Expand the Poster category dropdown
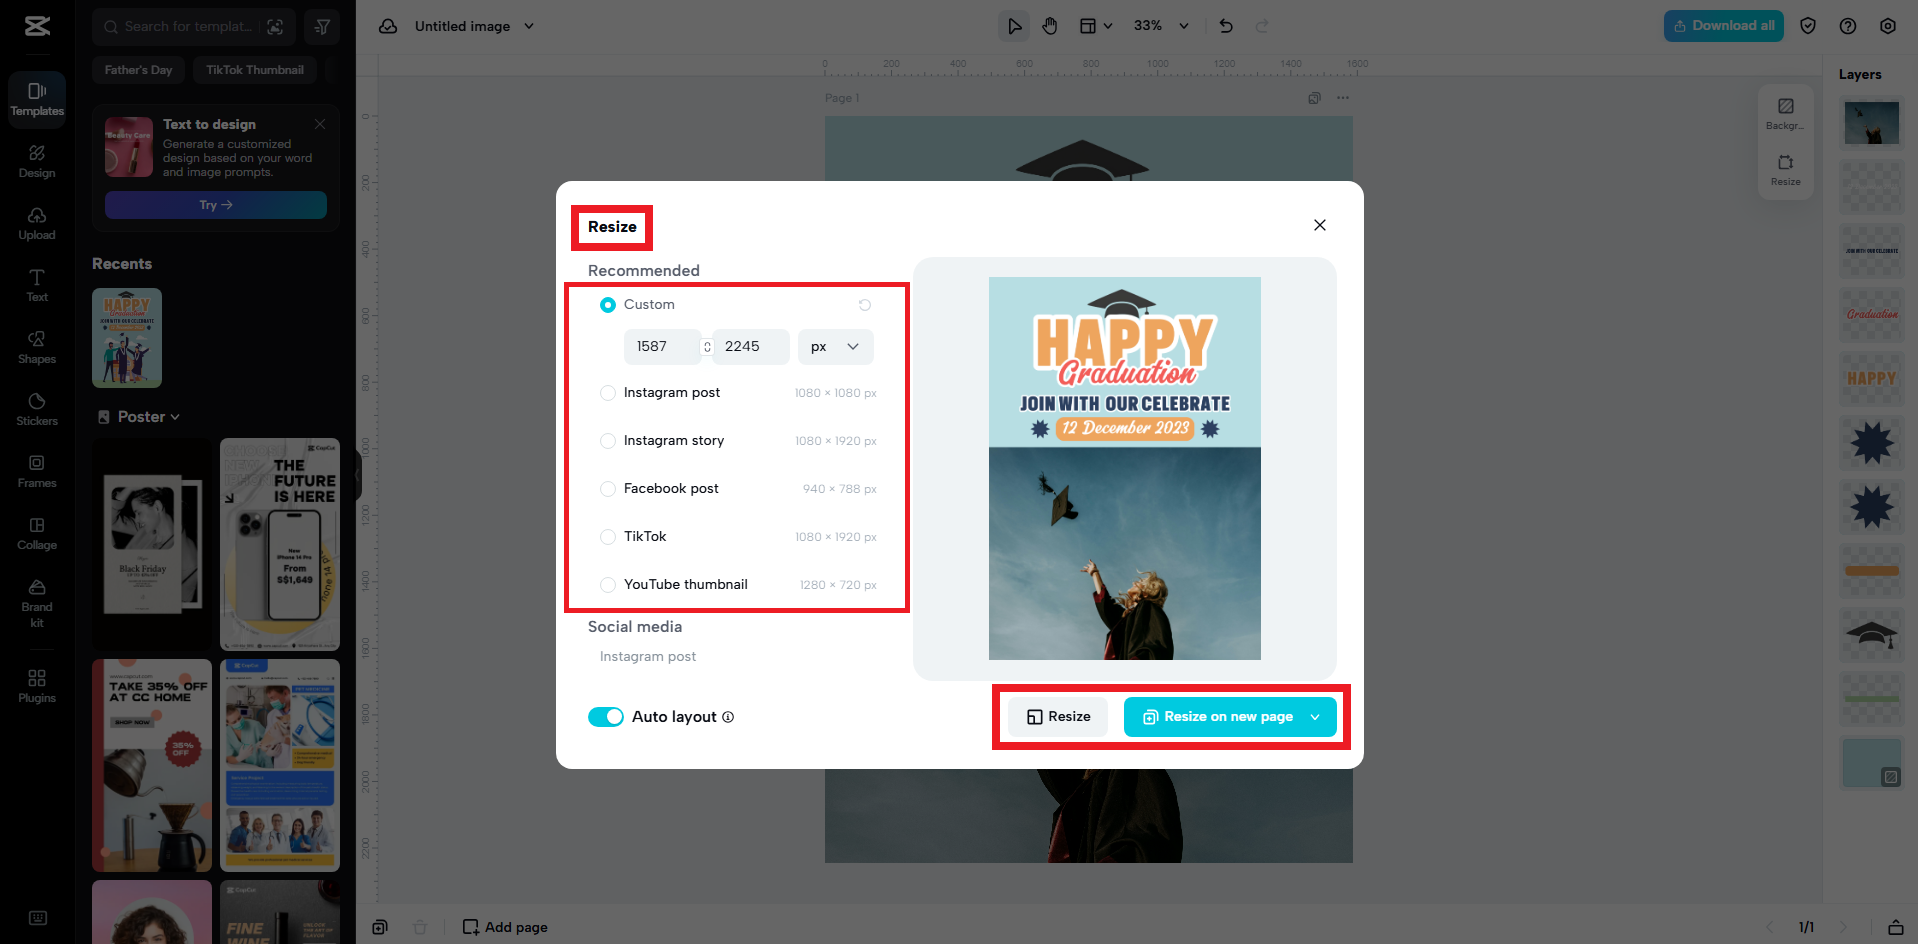The height and width of the screenshot is (944, 1918). pyautogui.click(x=139, y=417)
